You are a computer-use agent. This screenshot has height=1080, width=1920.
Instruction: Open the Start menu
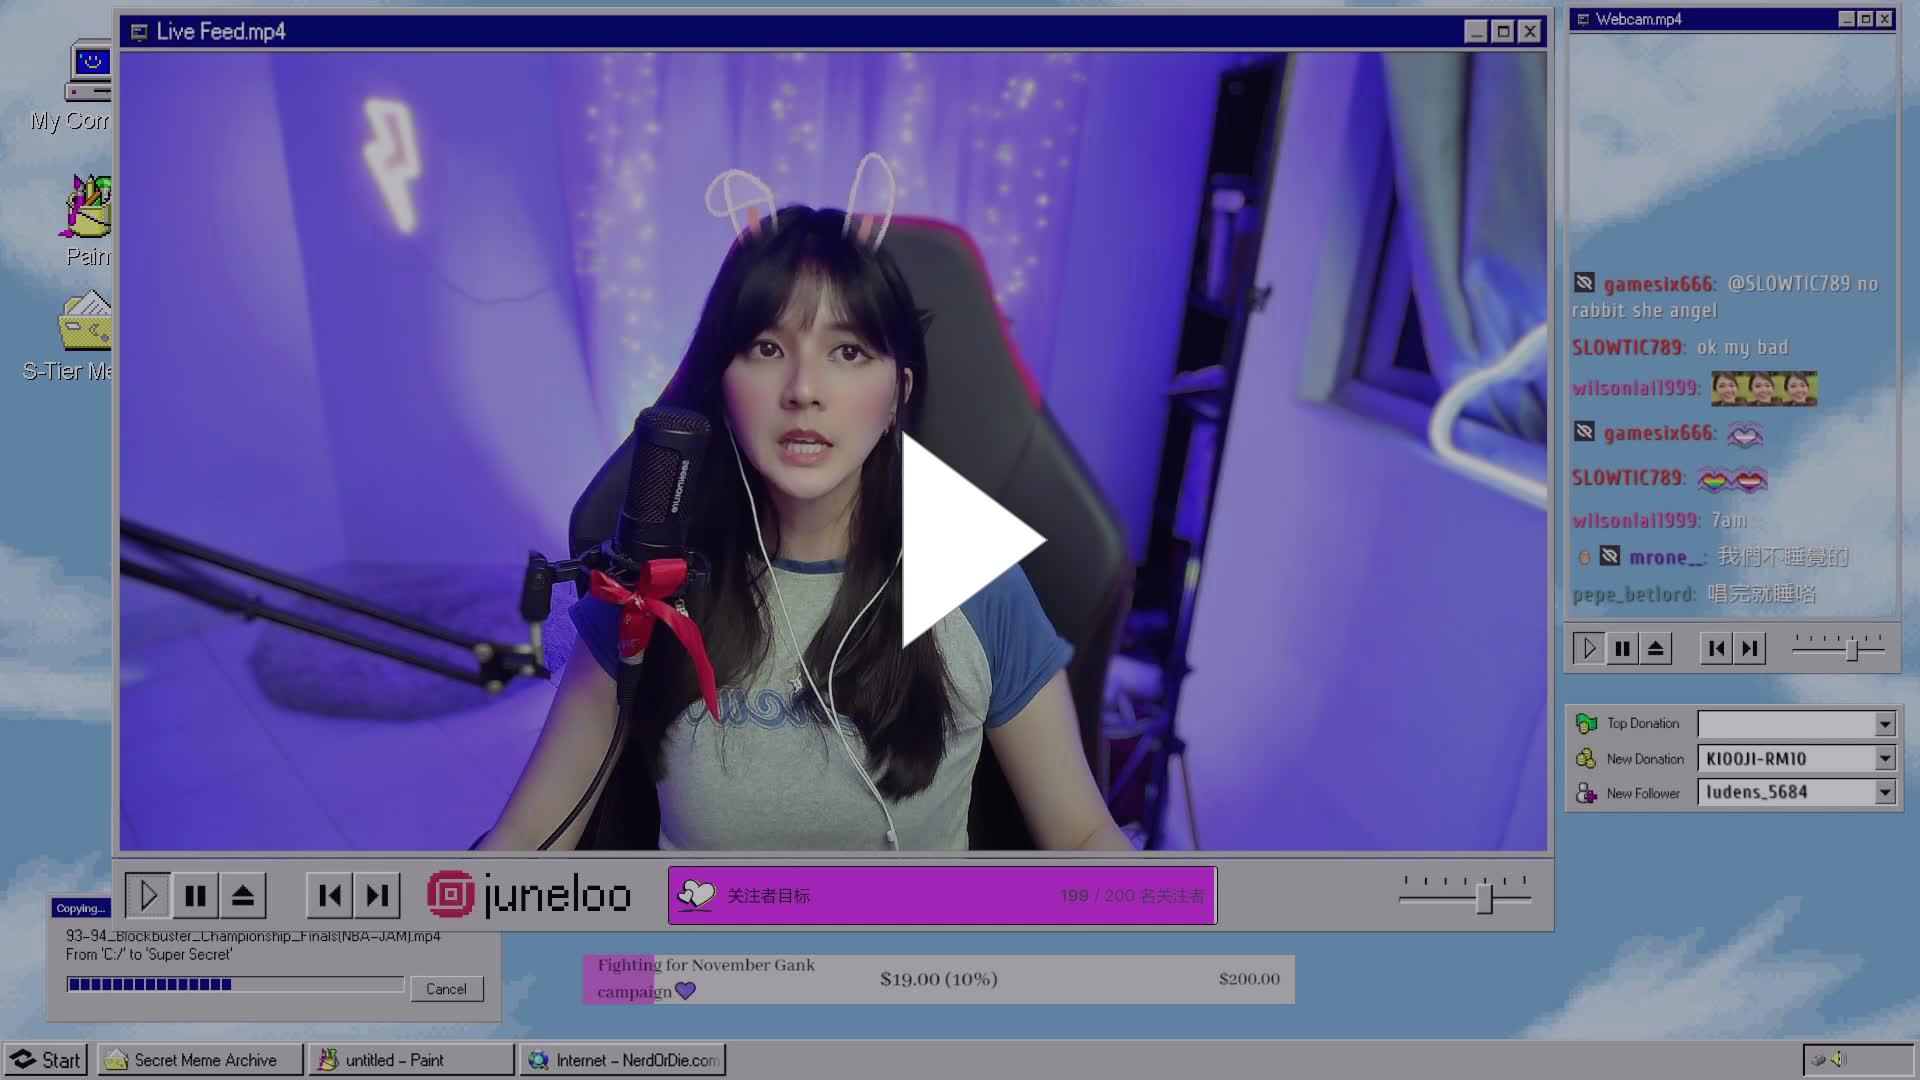pyautogui.click(x=46, y=1059)
